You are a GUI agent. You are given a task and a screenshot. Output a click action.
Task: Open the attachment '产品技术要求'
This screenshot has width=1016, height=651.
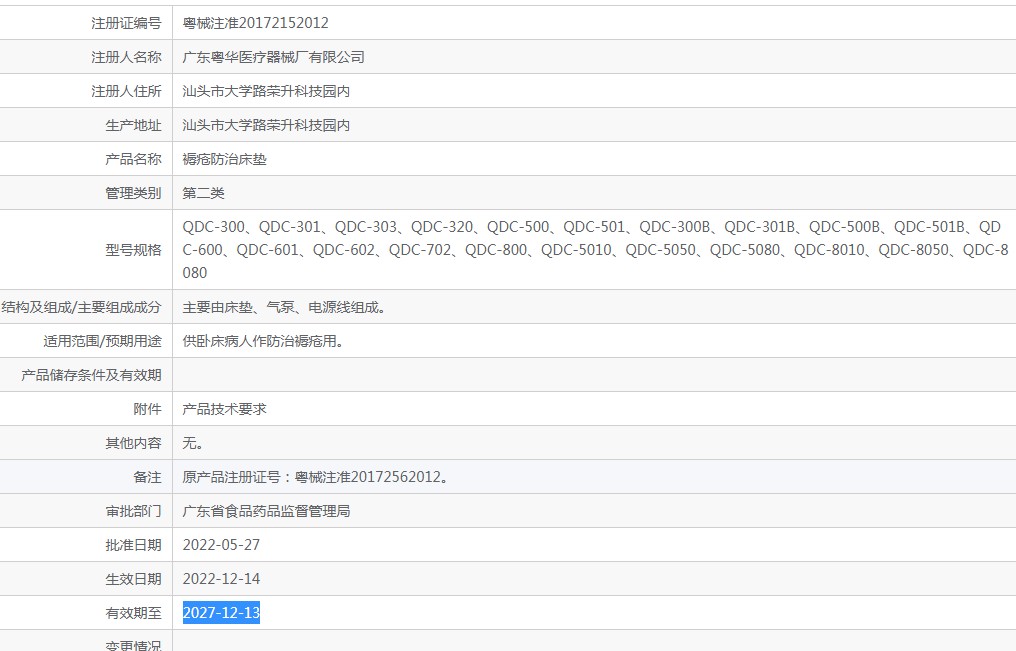pos(224,409)
